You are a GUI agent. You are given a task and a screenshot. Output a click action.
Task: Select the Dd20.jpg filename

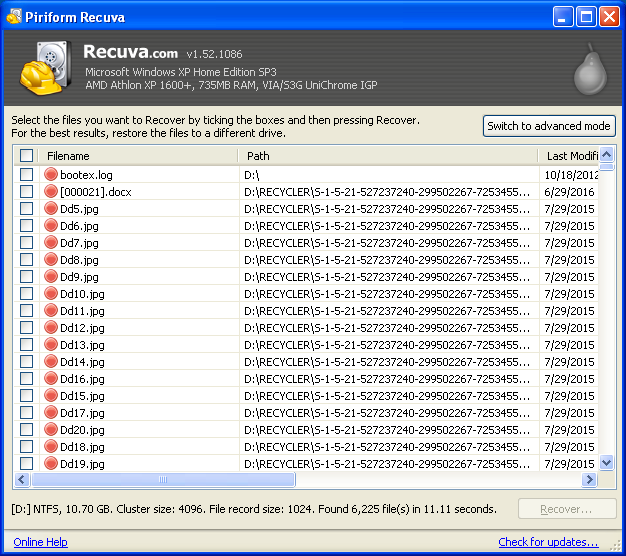(82, 430)
